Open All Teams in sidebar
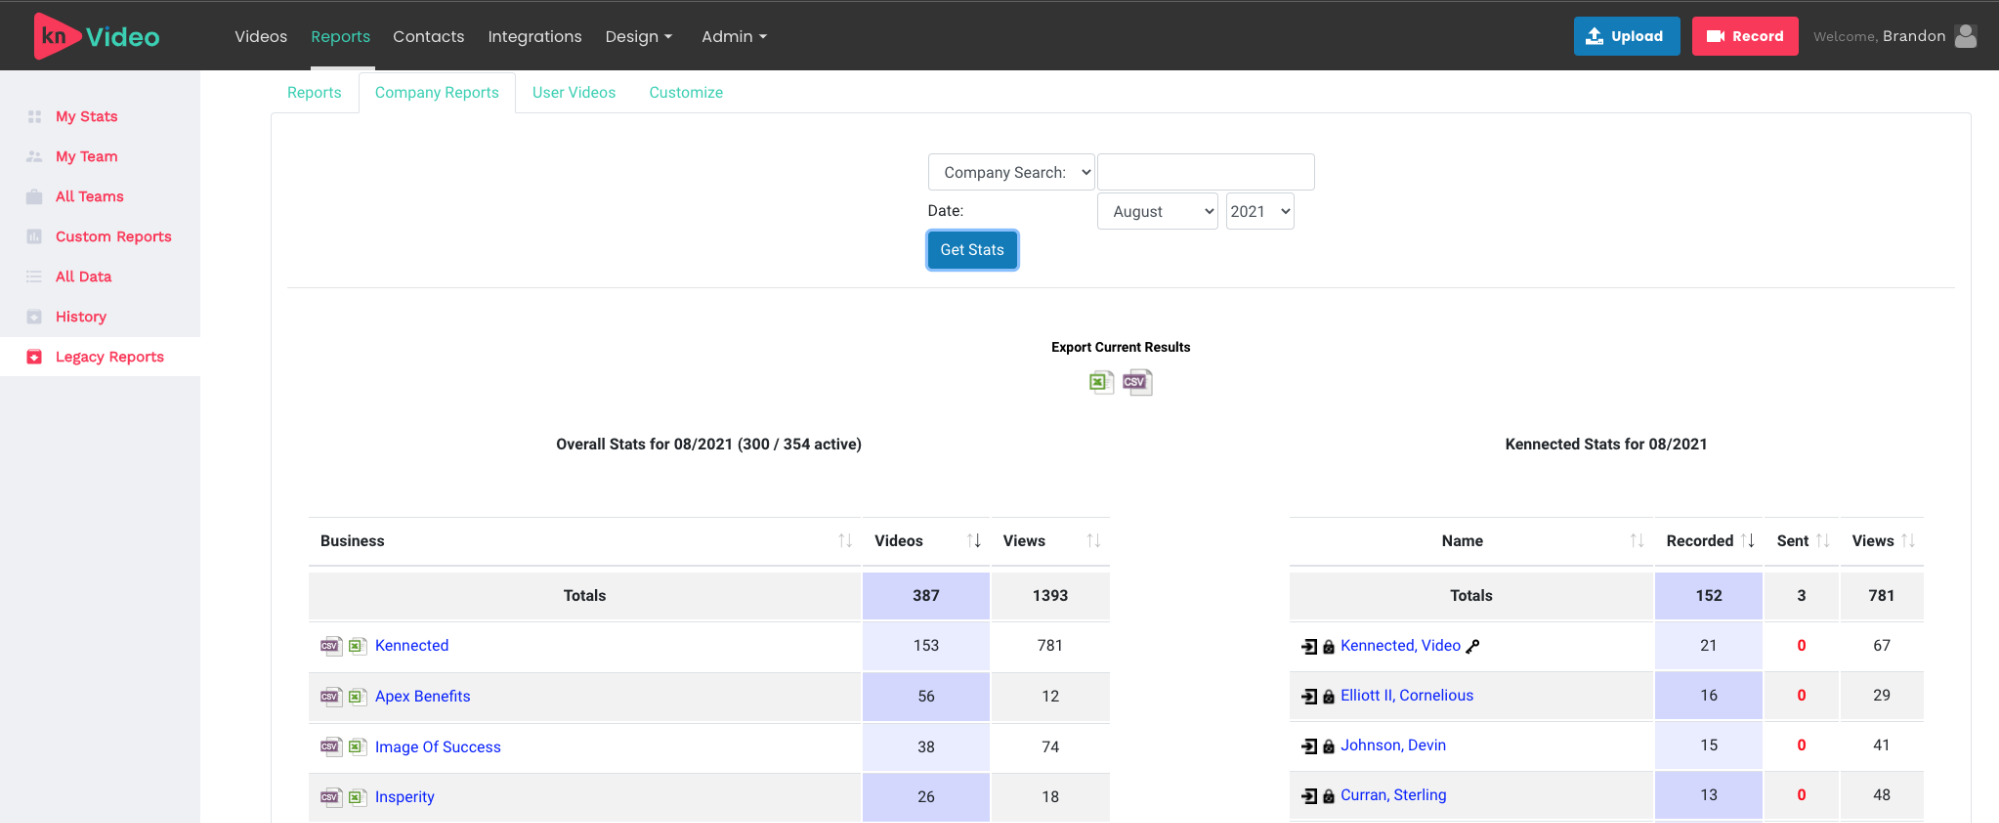The height and width of the screenshot is (823, 1999). pos(89,196)
